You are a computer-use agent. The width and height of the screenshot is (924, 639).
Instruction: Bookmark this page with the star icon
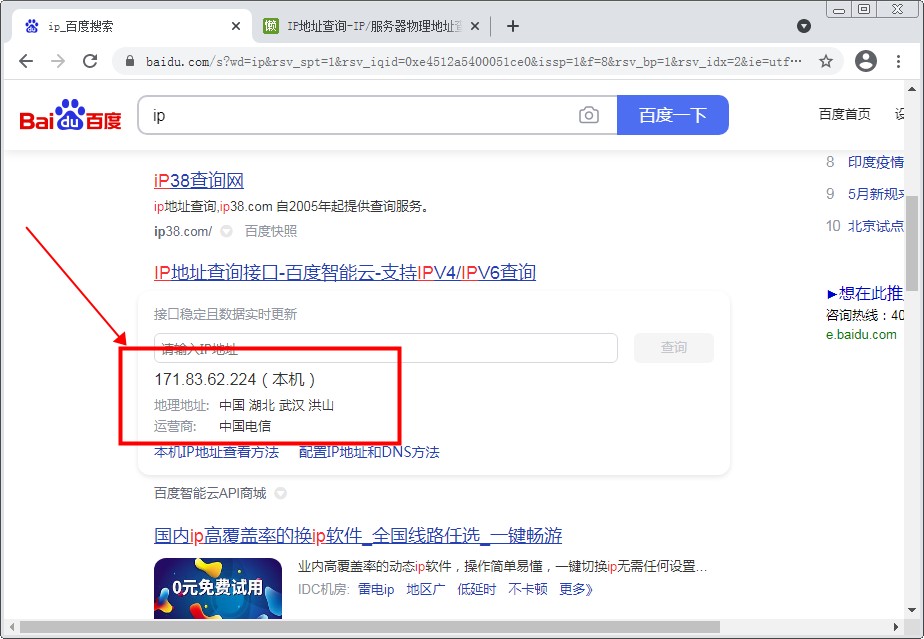point(826,61)
